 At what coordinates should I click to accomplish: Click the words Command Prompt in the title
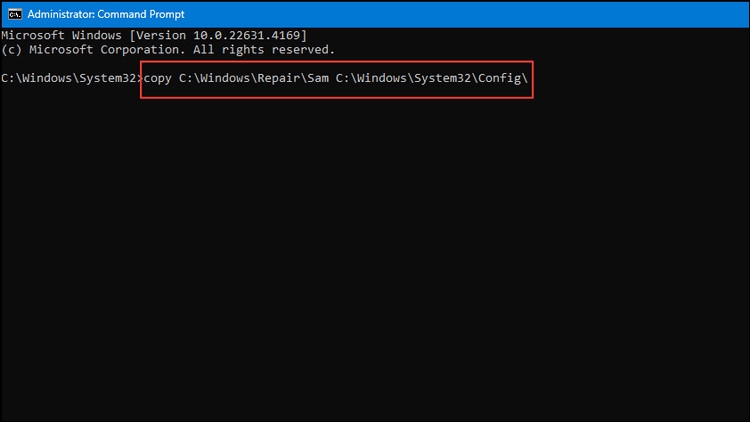point(141,14)
